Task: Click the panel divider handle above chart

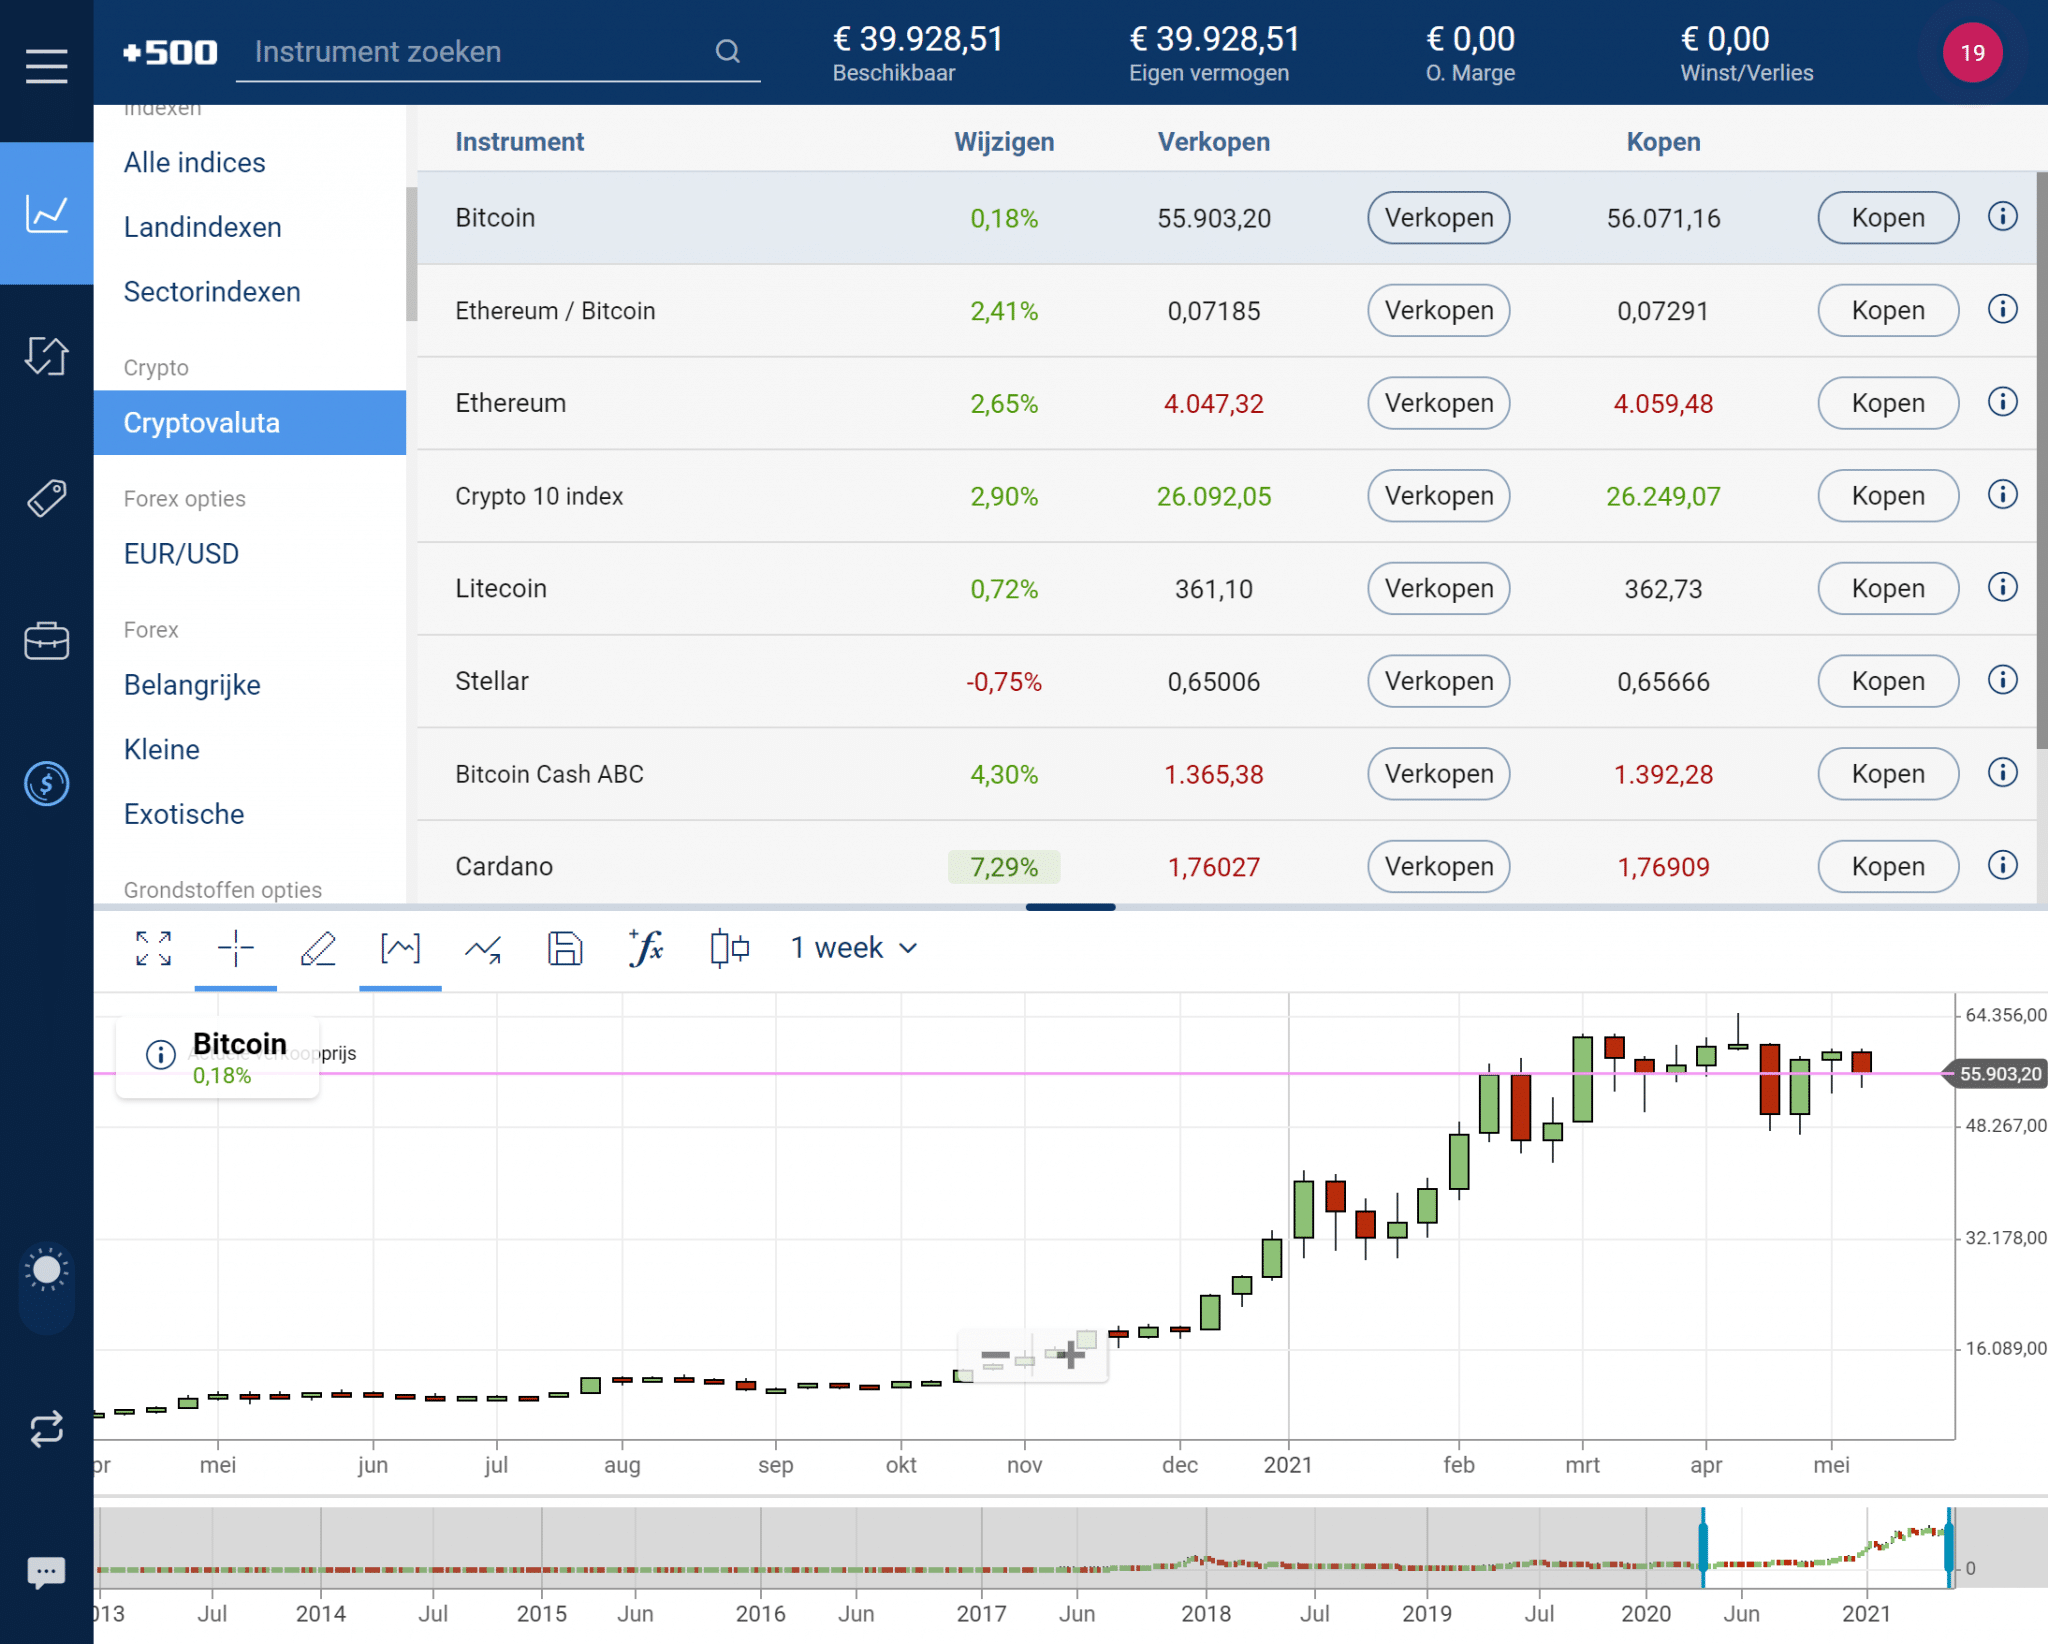Action: tap(1070, 907)
